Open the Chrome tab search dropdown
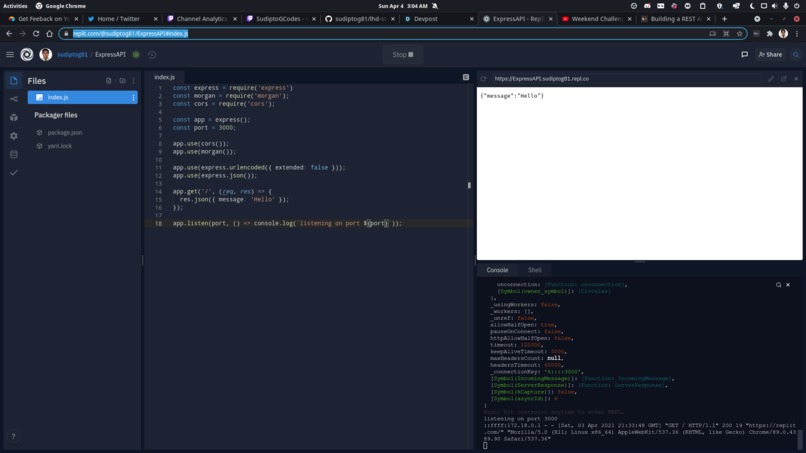Screen dimensions: 806x453 click(x=757, y=19)
